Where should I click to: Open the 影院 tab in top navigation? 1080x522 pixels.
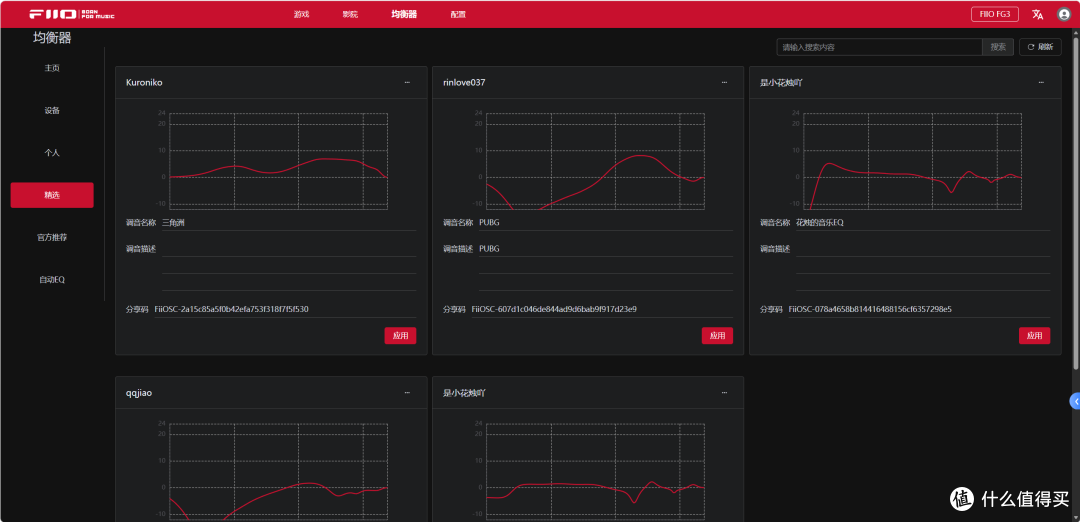[350, 14]
